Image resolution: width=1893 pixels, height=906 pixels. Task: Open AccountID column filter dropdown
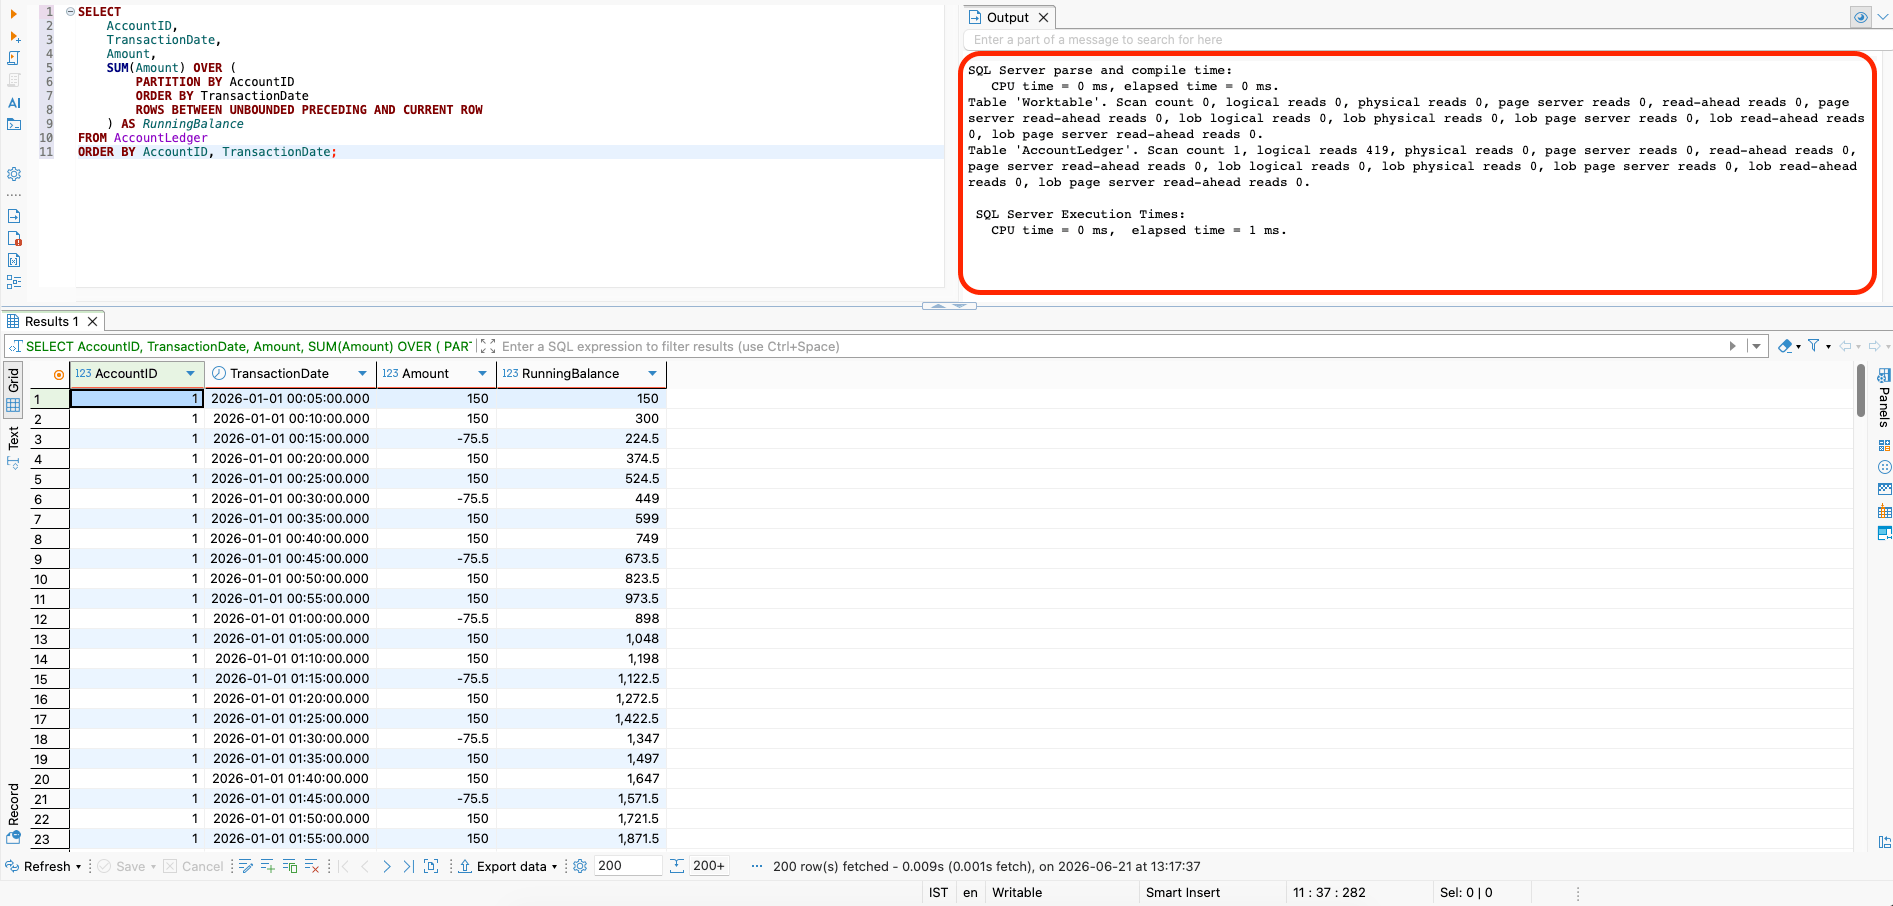point(190,374)
